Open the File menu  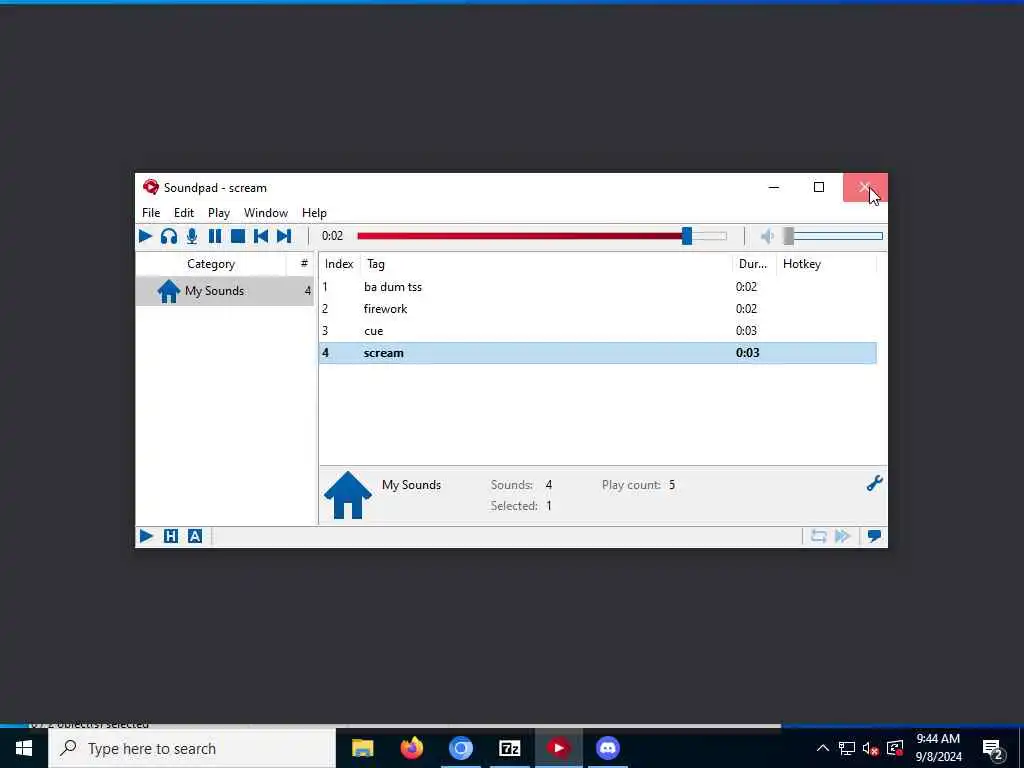coord(151,213)
